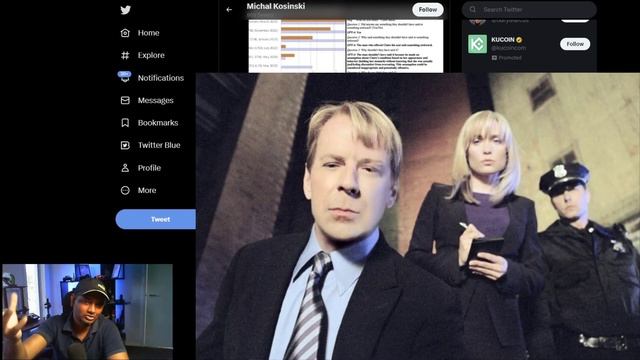
Task: Click the Twitter bird logo
Action: click(x=126, y=10)
